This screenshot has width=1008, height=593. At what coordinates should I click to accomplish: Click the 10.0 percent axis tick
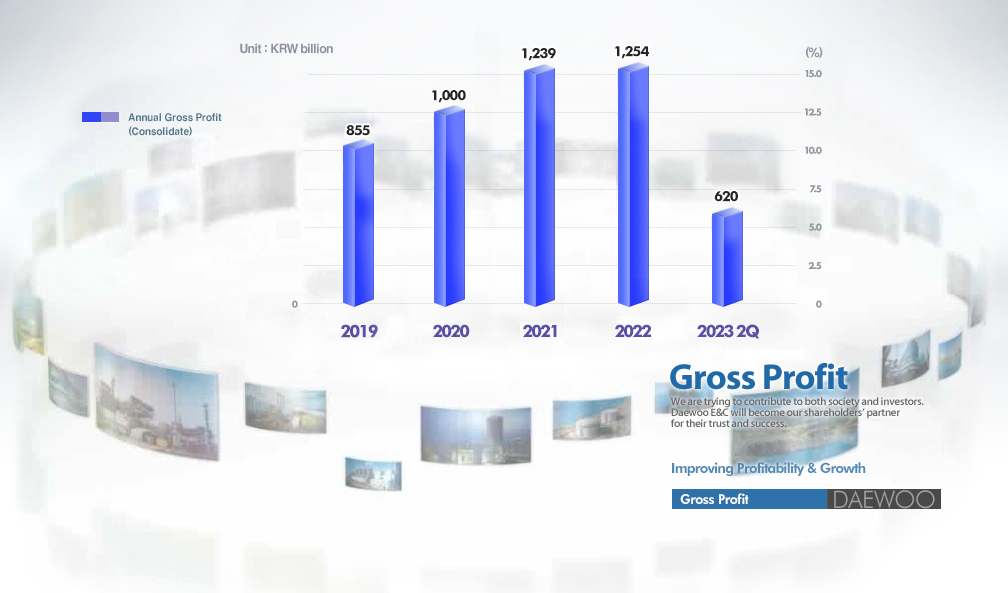click(x=813, y=151)
